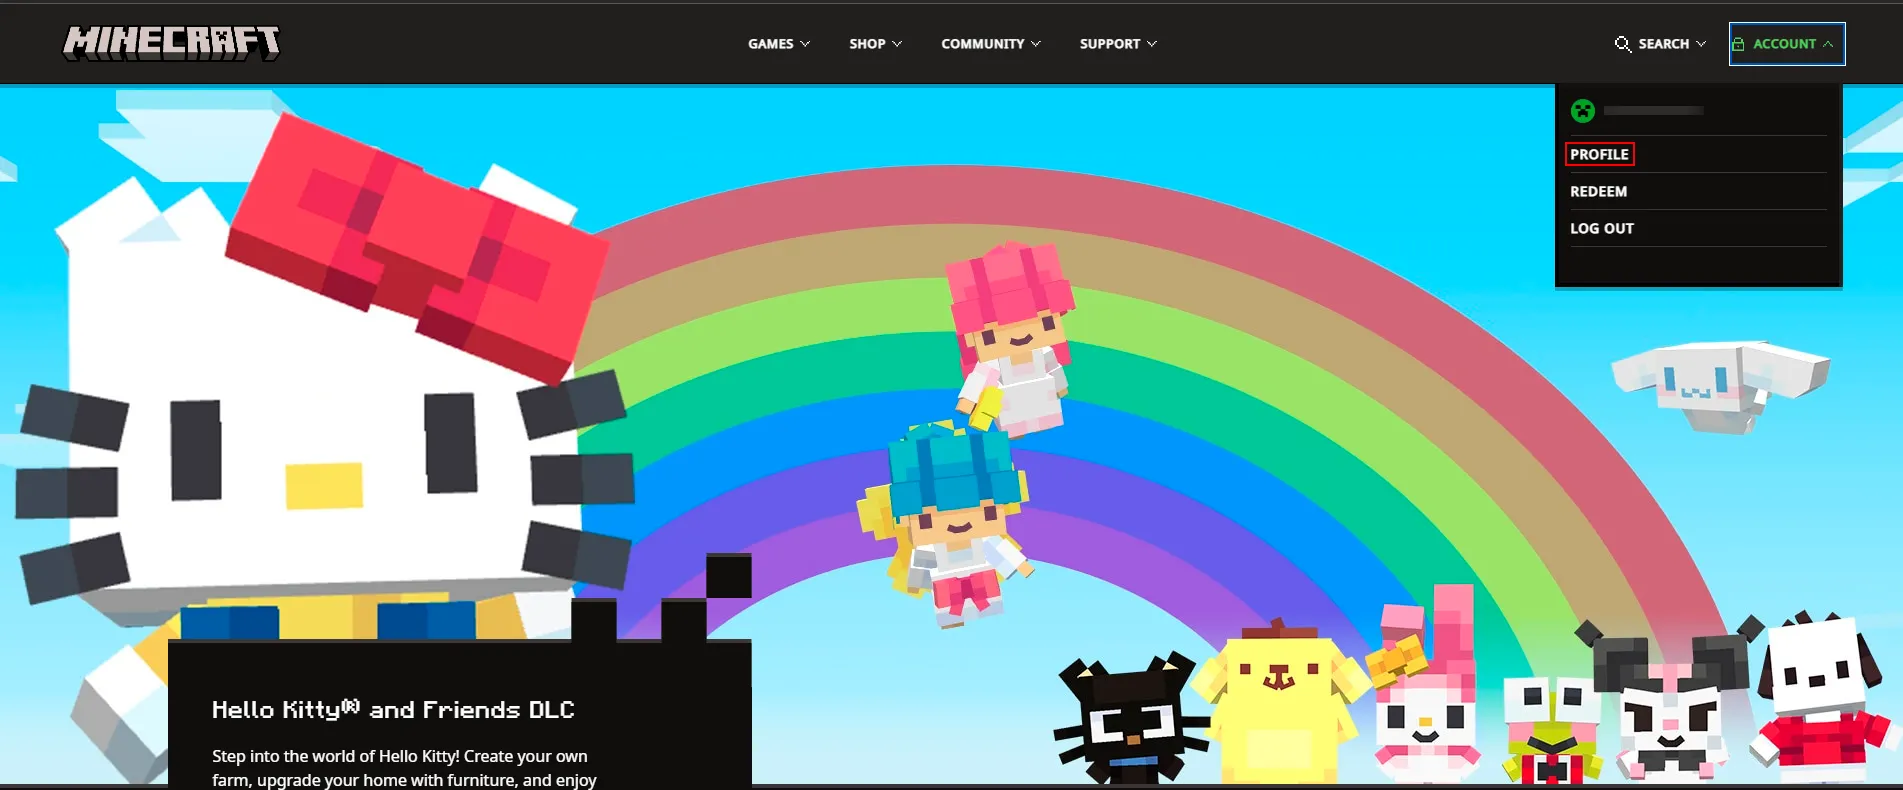Click Log Out in account menu
The image size is (1903, 790).
click(1601, 228)
